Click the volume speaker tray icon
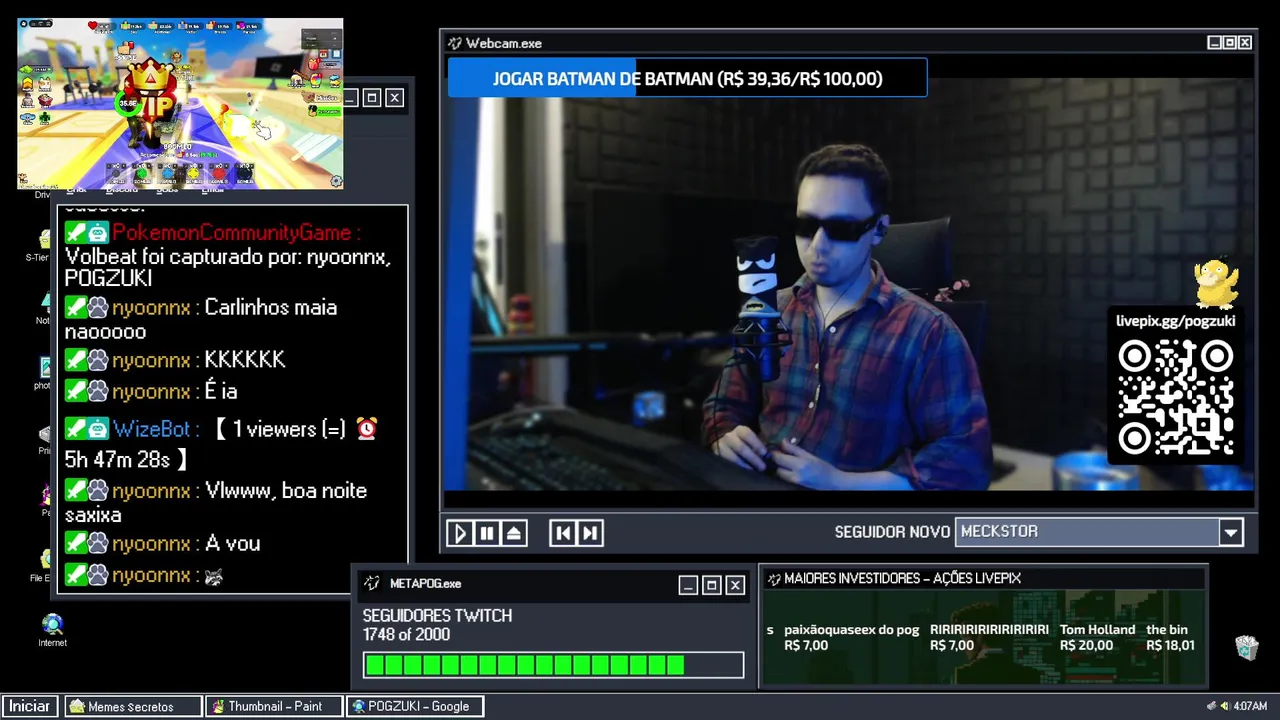 coord(1224,706)
